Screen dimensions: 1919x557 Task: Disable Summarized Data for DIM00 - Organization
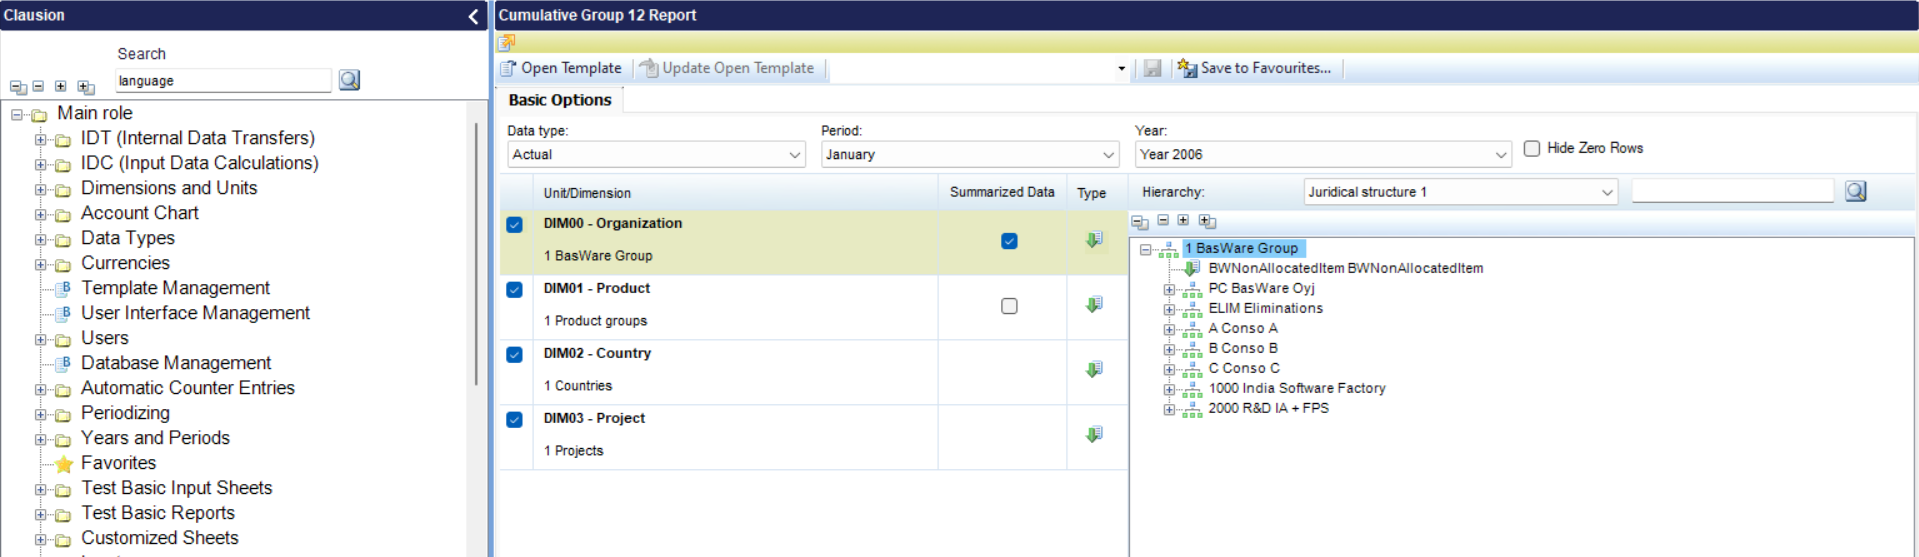click(1009, 241)
